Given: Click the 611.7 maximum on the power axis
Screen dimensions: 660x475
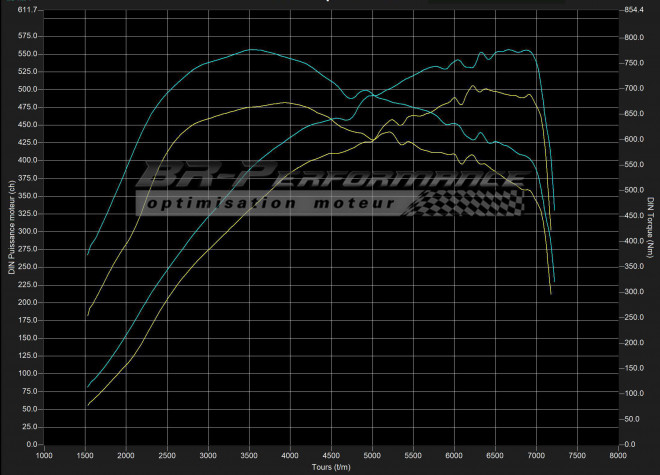Looking at the screenshot, I should point(27,10).
